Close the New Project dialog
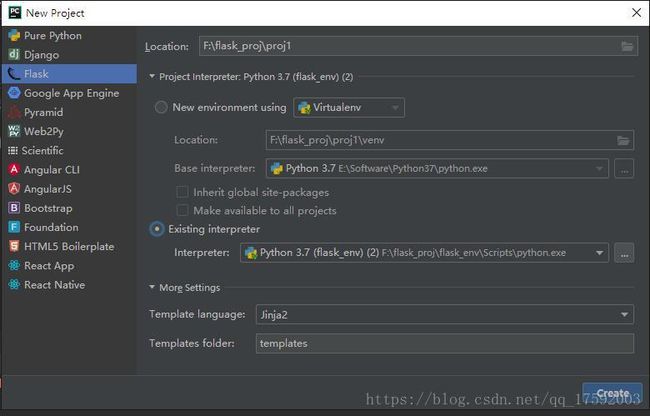 [636, 12]
